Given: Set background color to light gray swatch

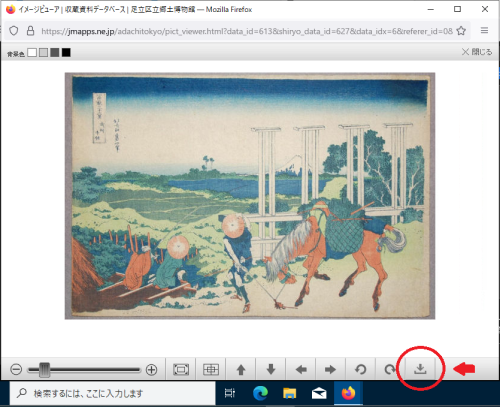Looking at the screenshot, I should (x=43, y=52).
